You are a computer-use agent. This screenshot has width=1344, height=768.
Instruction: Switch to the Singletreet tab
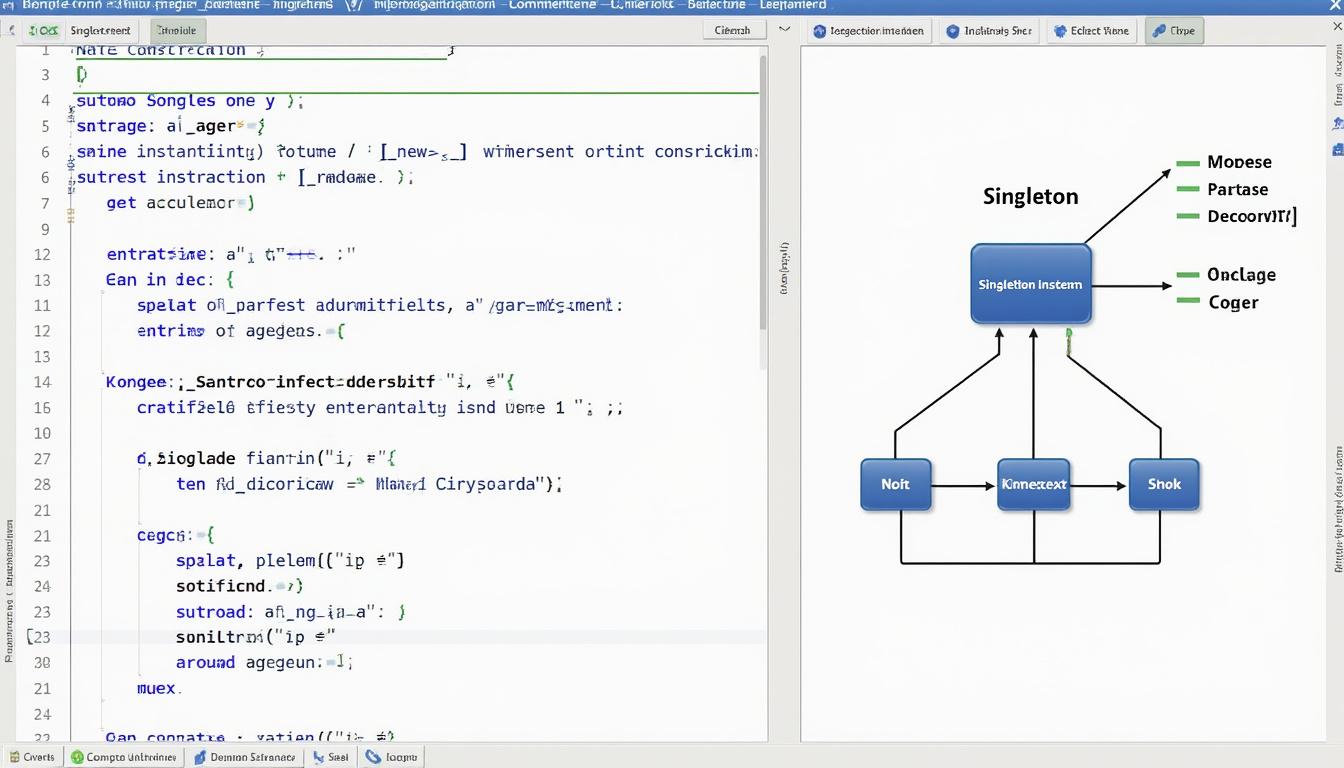[100, 30]
